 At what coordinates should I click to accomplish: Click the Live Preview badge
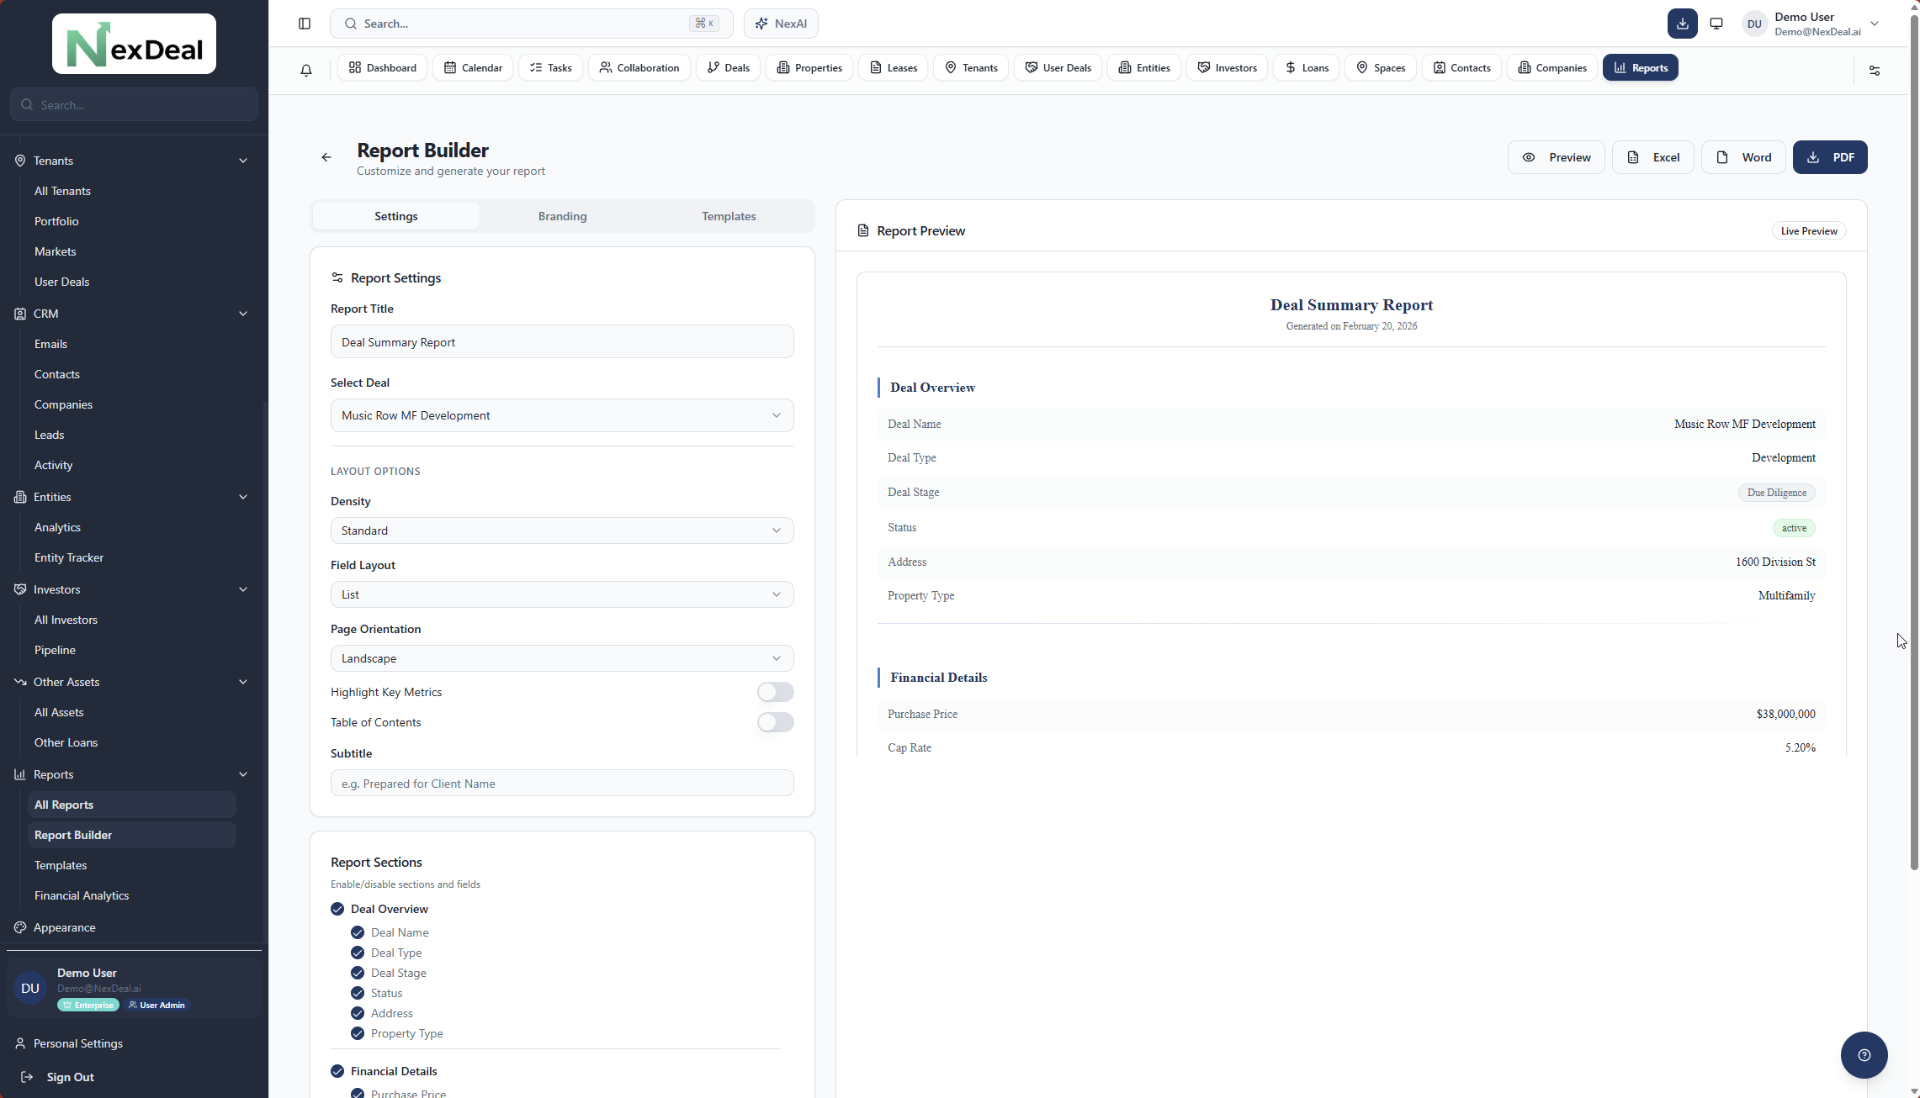tap(1808, 231)
